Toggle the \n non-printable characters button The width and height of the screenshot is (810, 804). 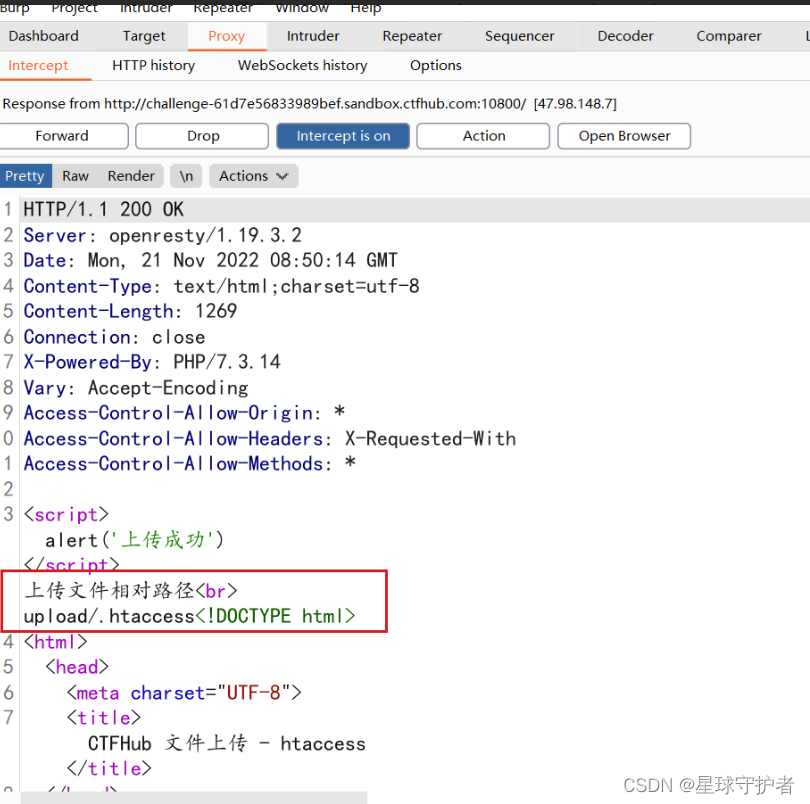186,176
